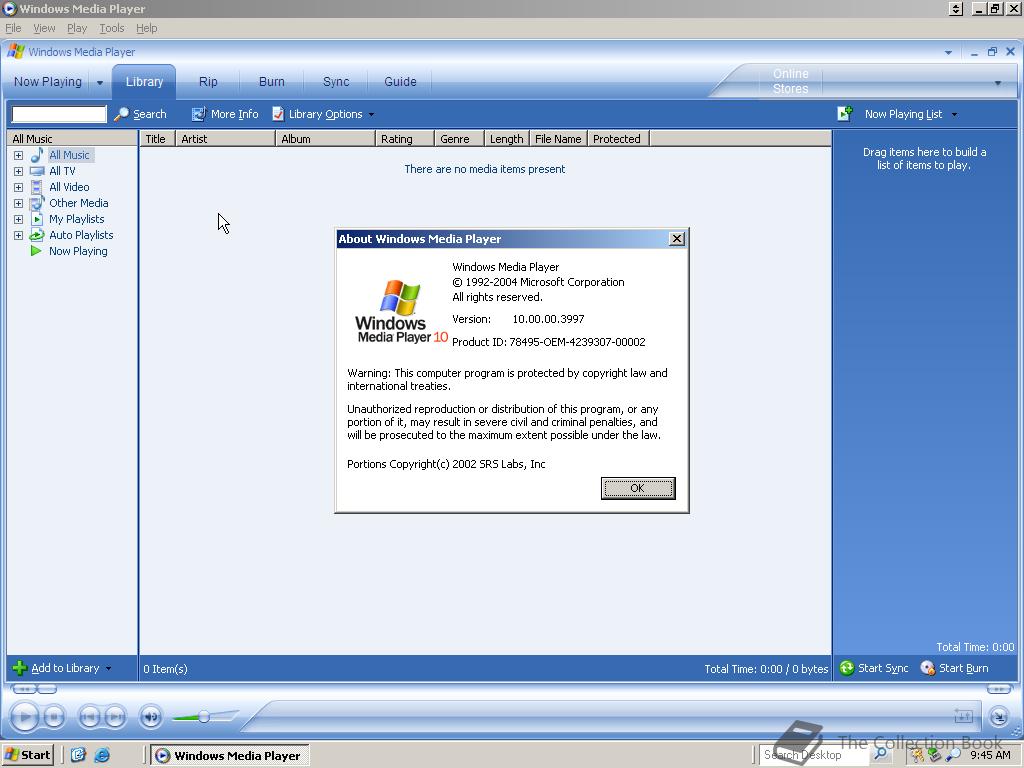Click the More Info icon

[199, 114]
